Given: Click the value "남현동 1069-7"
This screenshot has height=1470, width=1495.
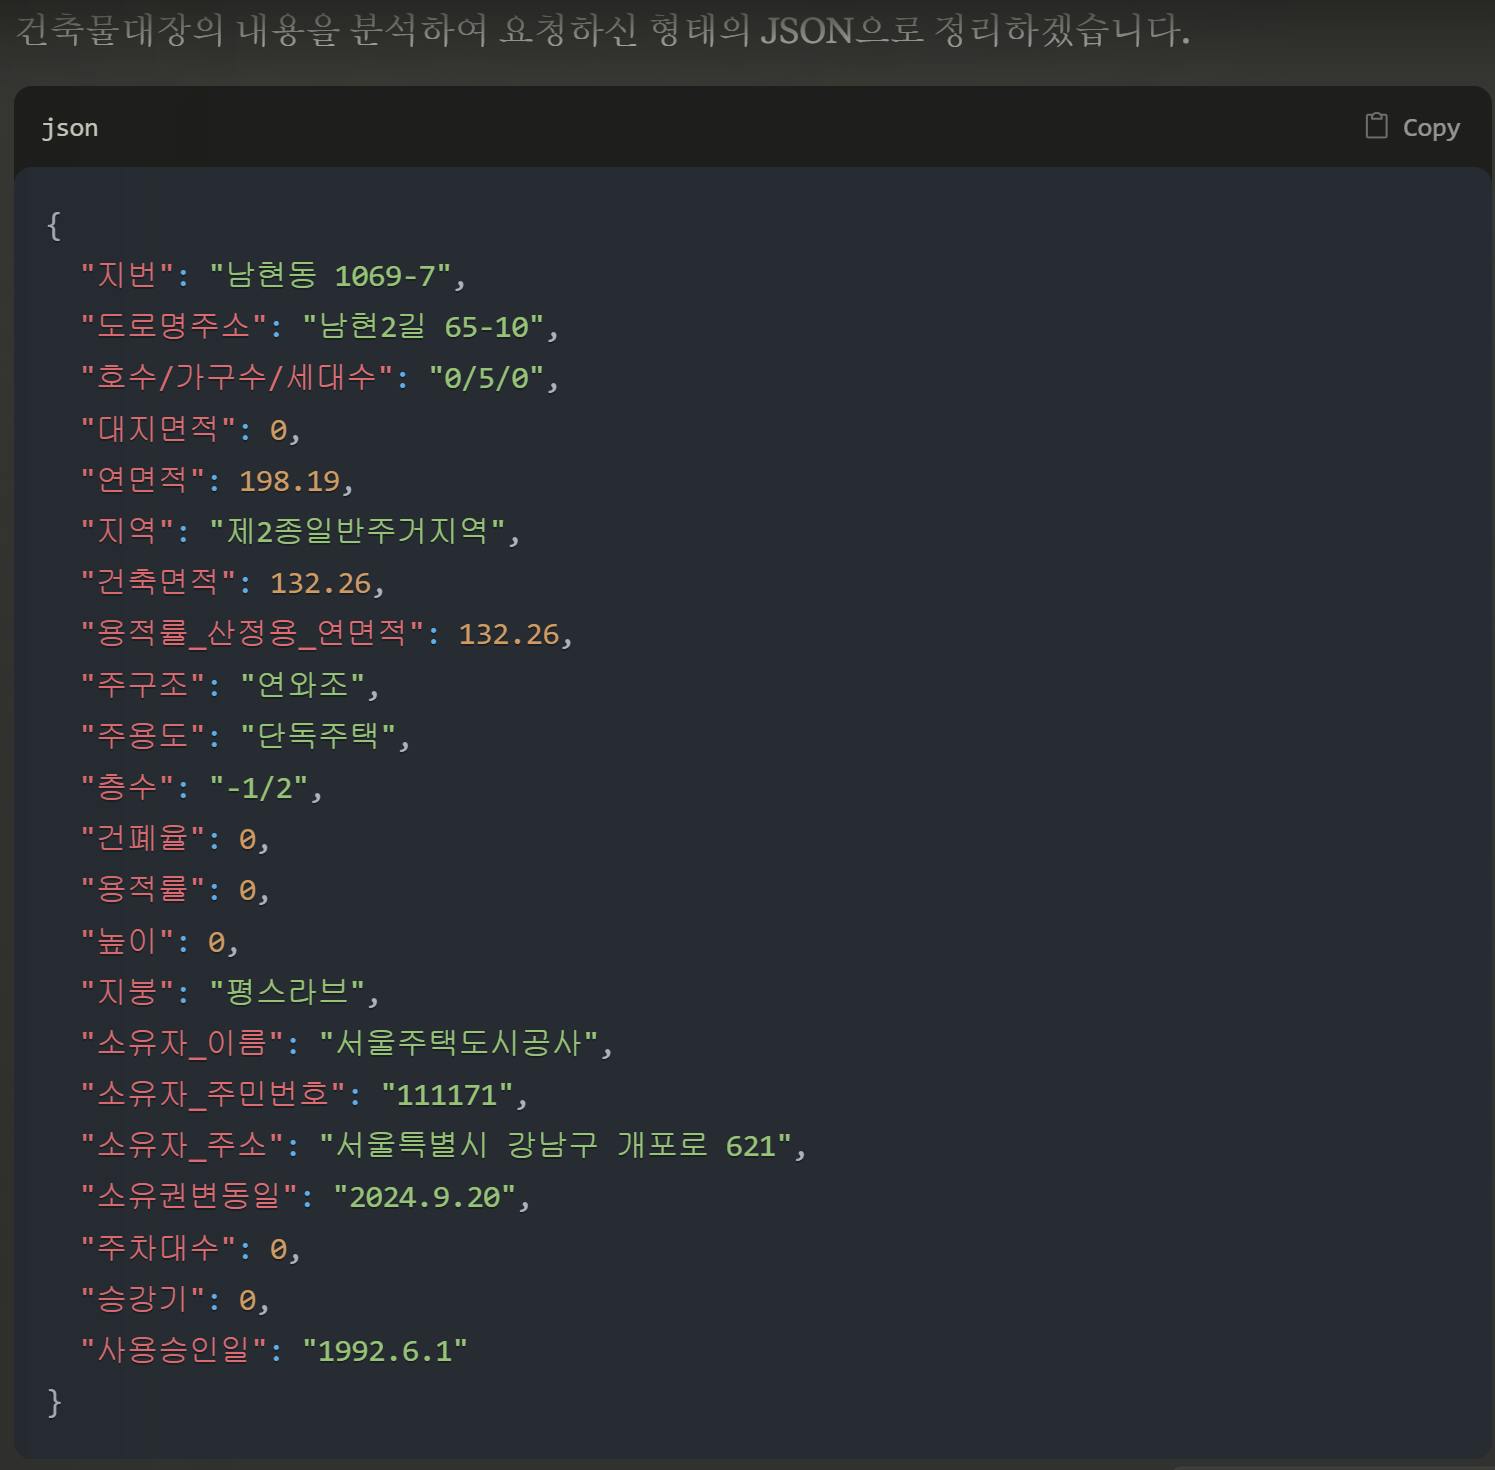Looking at the screenshot, I should click(x=331, y=275).
